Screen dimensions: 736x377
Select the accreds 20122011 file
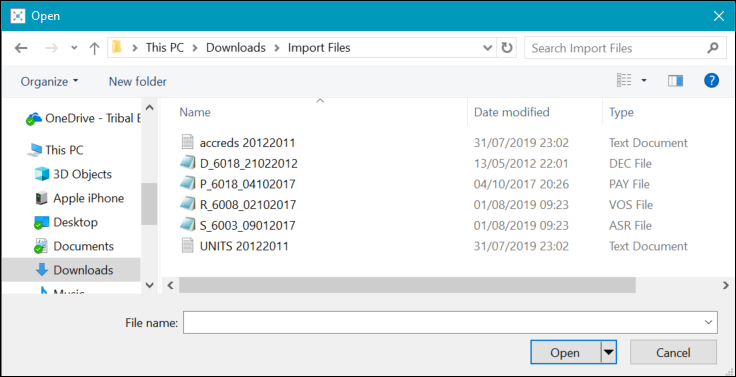[247, 143]
